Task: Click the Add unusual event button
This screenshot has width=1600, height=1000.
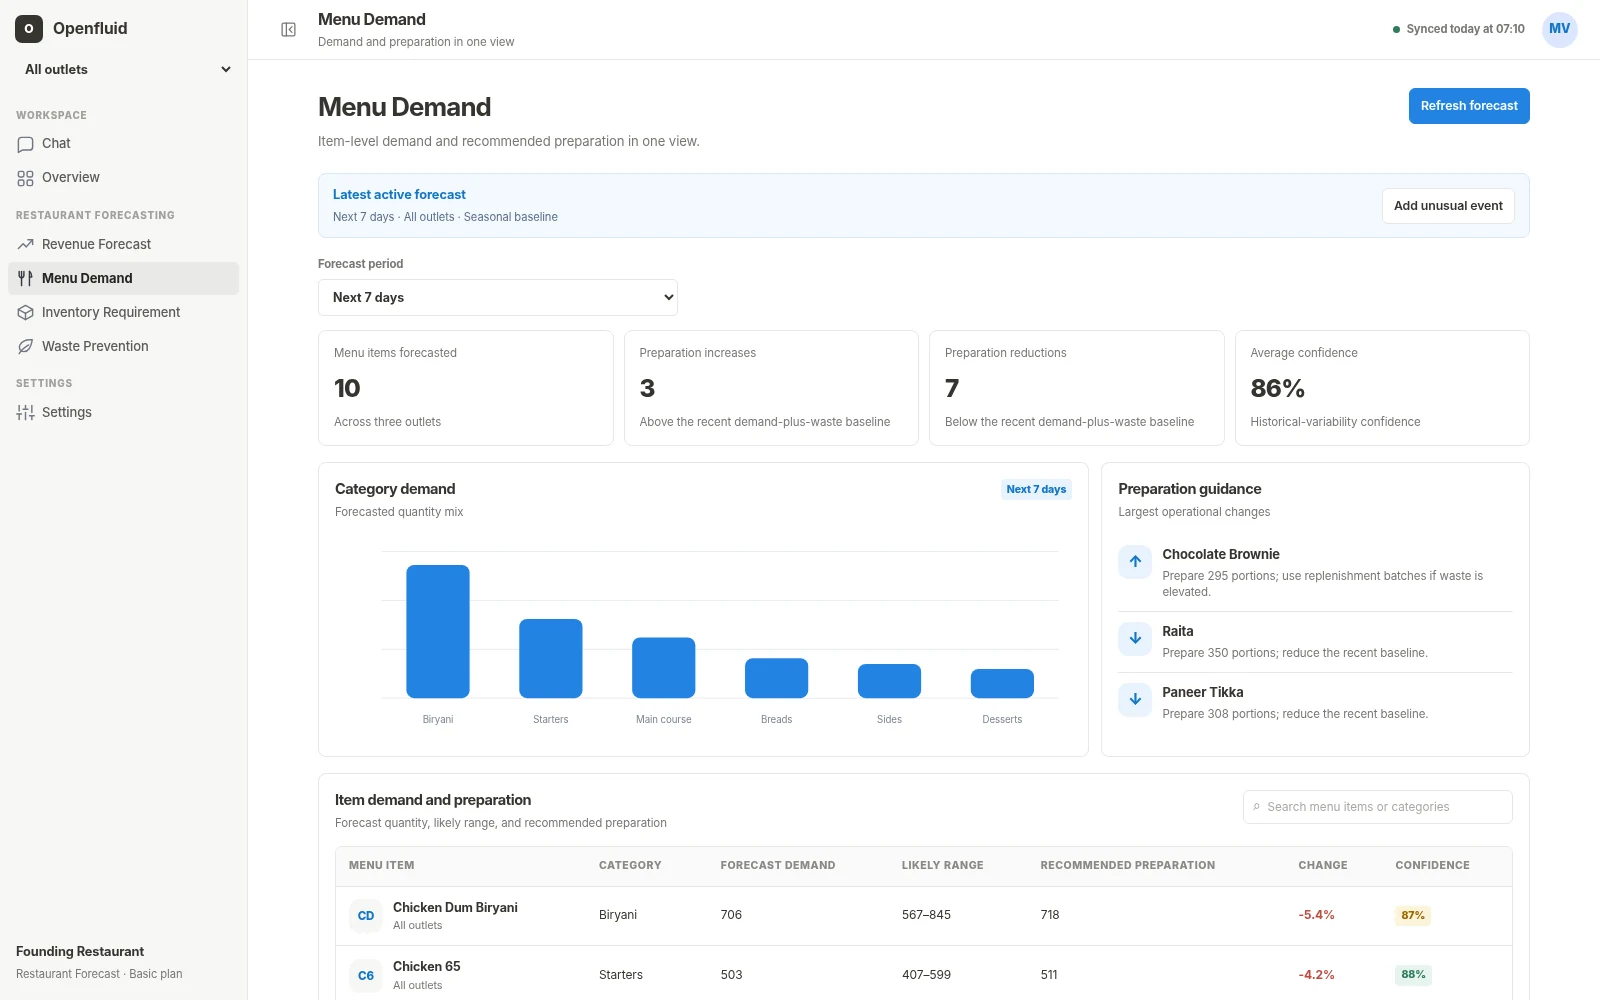Action: click(x=1448, y=206)
